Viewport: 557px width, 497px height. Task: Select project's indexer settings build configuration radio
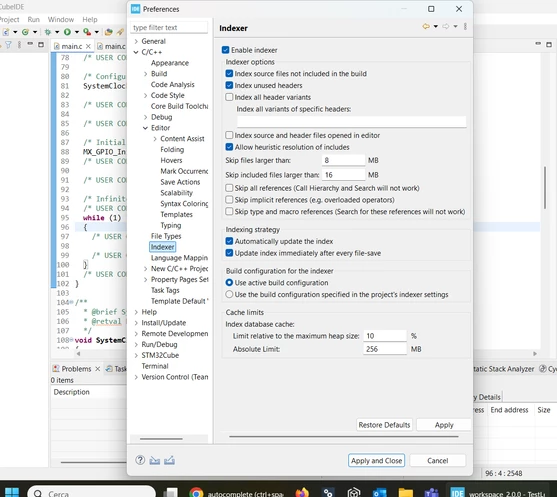229,295
